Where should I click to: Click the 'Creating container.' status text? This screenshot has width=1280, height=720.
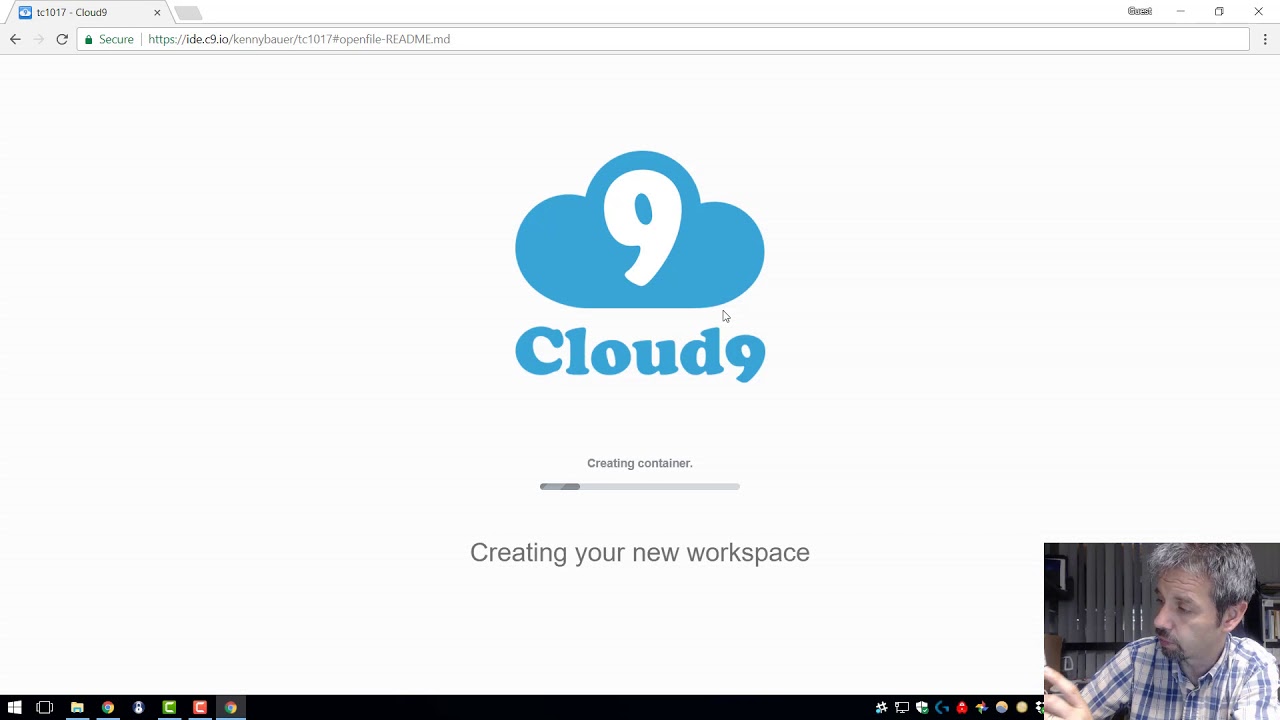640,463
